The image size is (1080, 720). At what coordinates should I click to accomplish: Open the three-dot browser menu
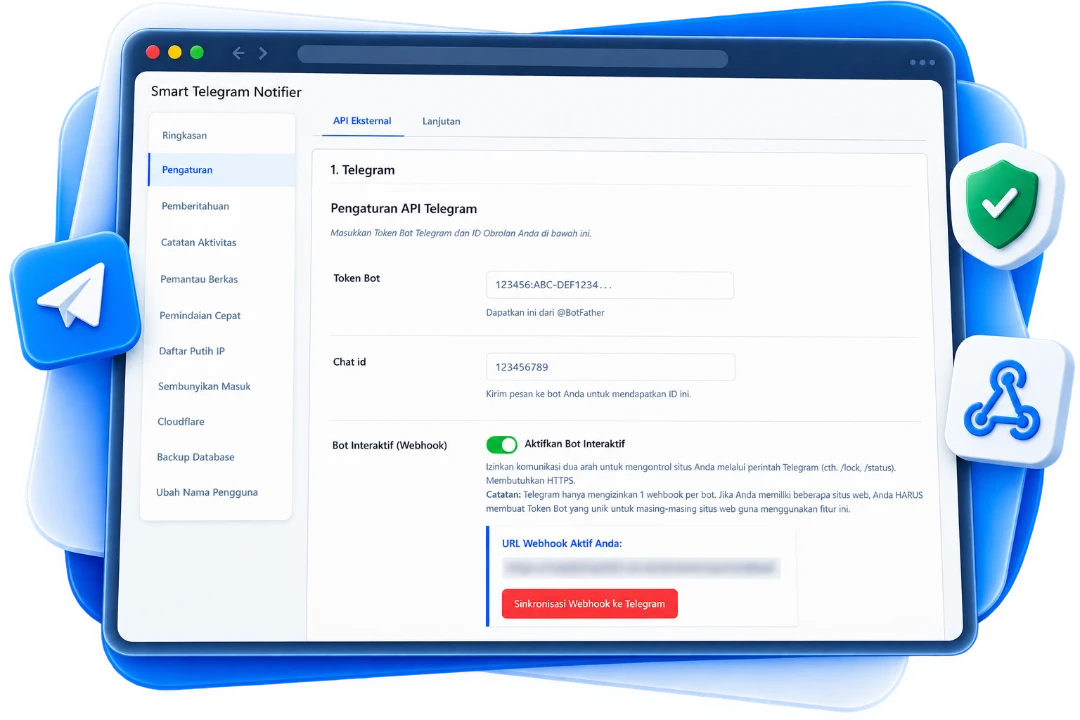pyautogui.click(x=922, y=62)
